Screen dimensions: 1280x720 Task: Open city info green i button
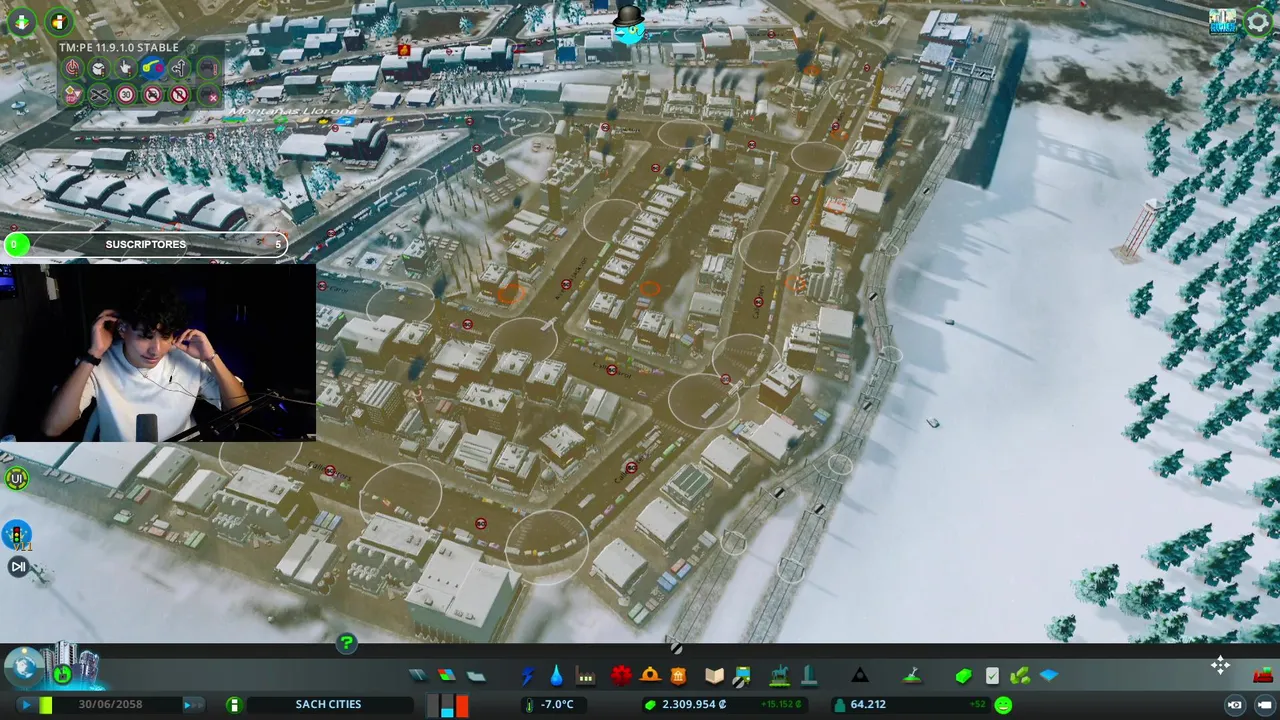234,705
